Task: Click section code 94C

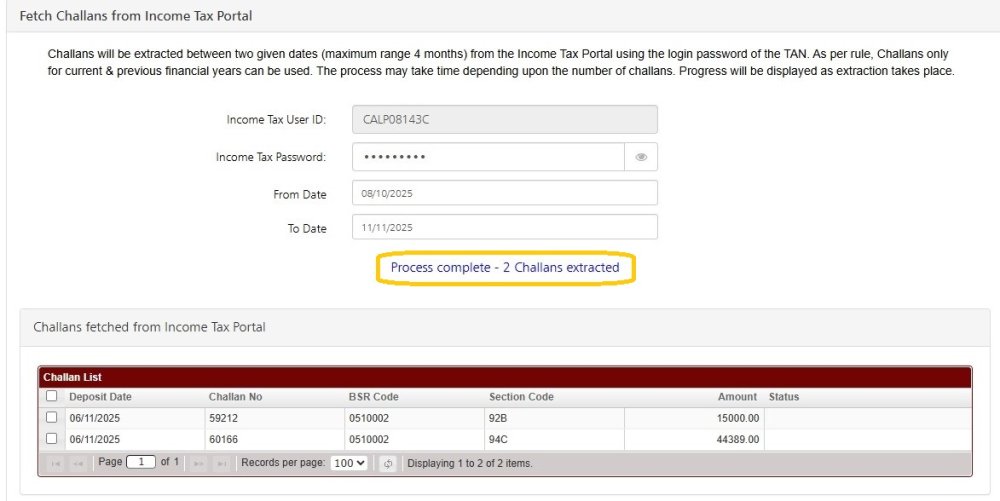Action: (x=497, y=440)
